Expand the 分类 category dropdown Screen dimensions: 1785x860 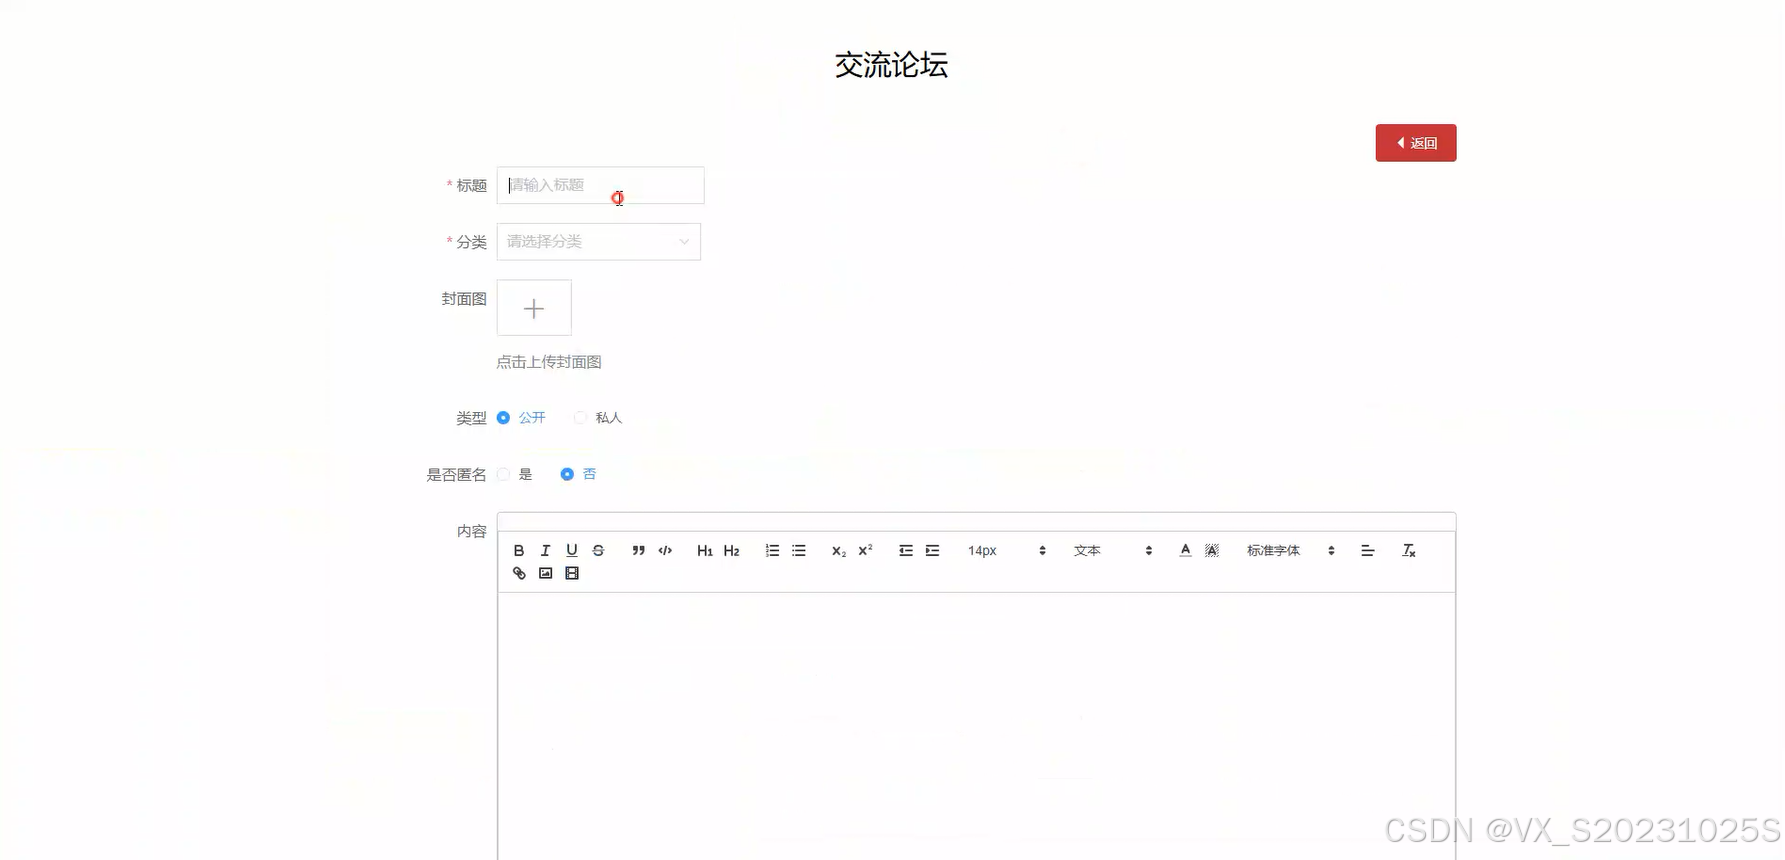pyautogui.click(x=598, y=242)
